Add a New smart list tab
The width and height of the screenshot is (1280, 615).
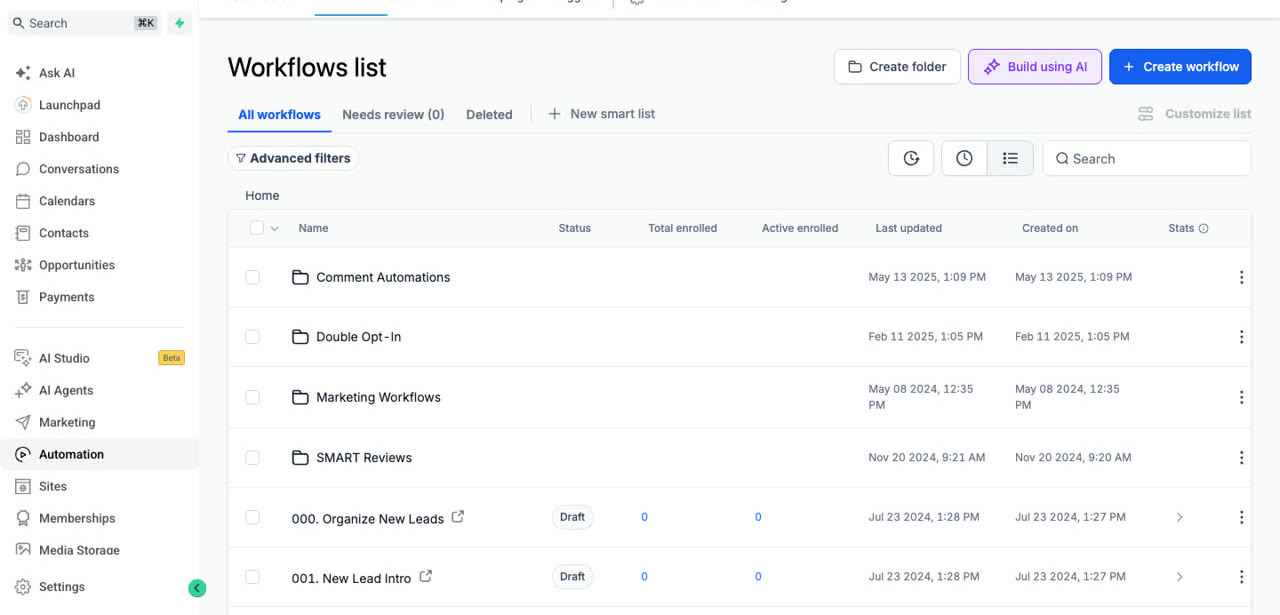point(602,114)
